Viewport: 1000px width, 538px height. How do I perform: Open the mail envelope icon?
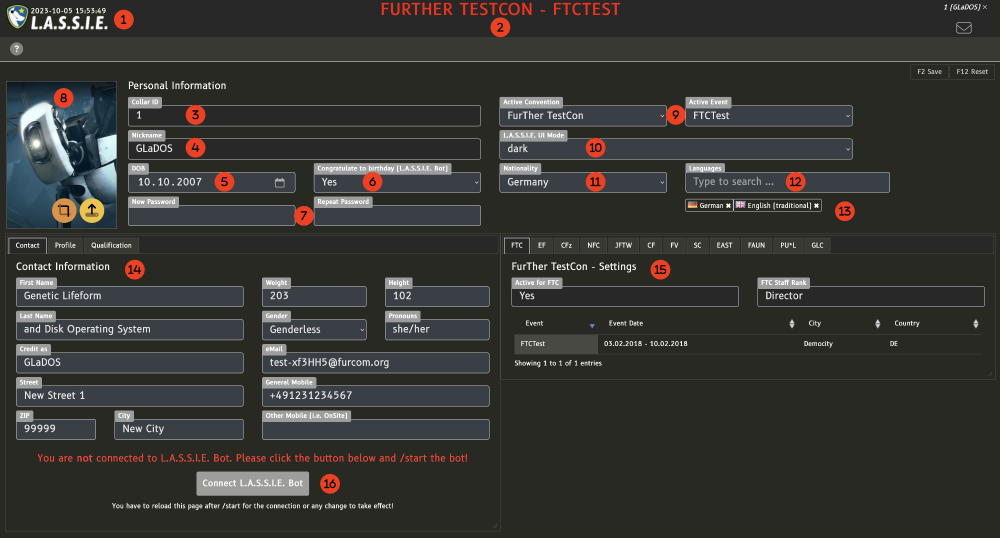964,28
